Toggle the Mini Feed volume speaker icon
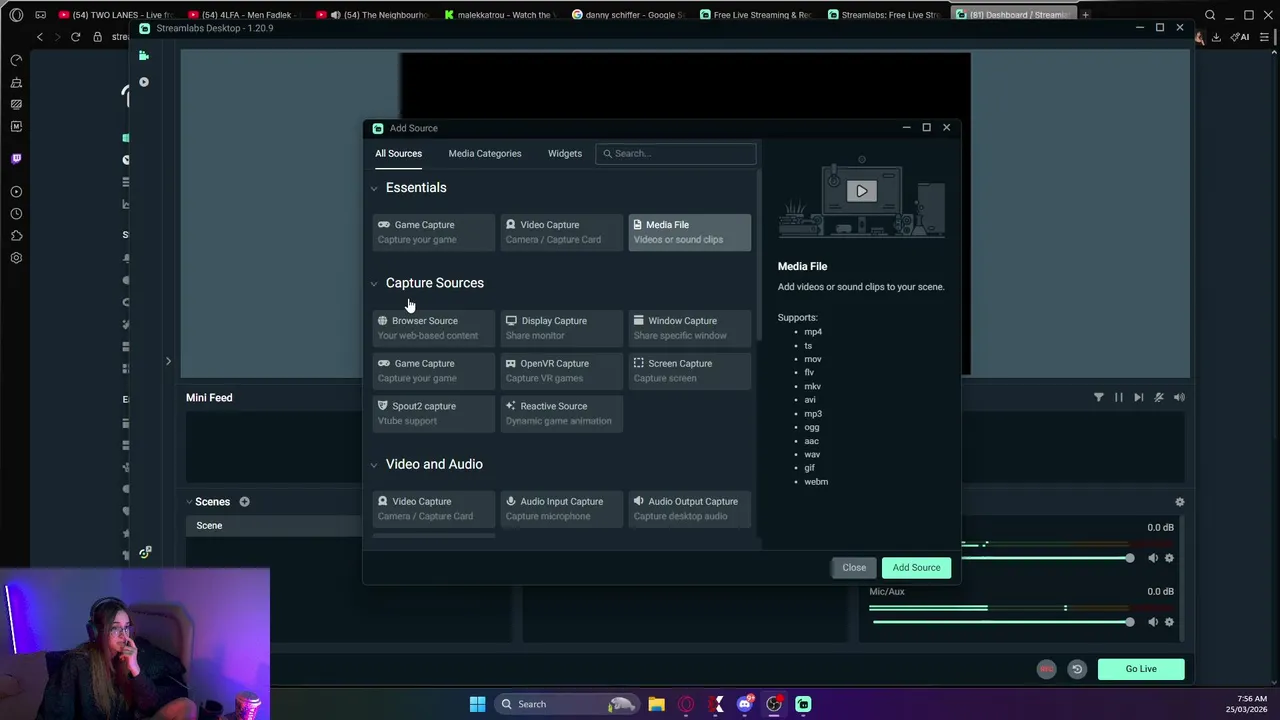Image resolution: width=1280 pixels, height=720 pixels. pos(1179,397)
